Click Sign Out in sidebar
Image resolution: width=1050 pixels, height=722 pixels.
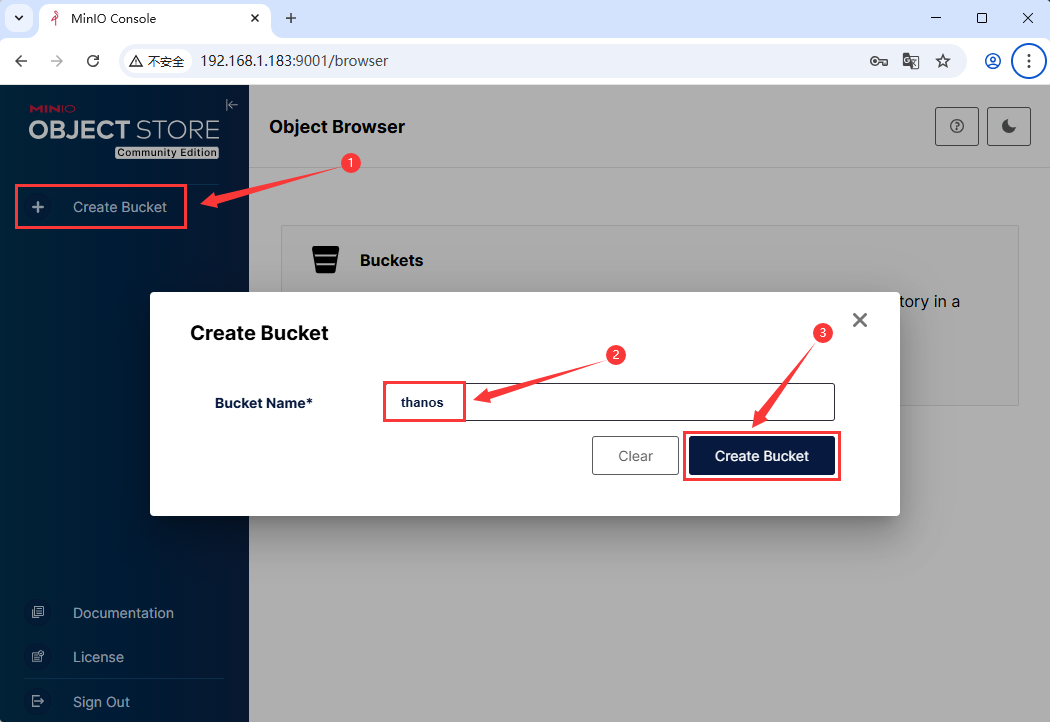point(101,702)
